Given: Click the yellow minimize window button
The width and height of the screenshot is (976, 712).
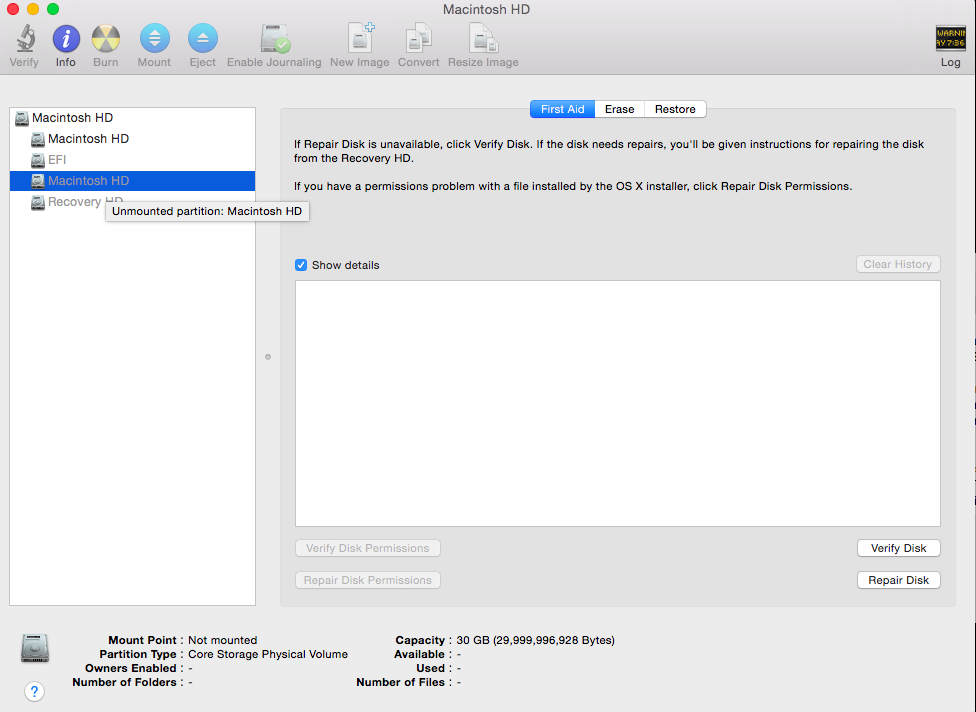Looking at the screenshot, I should click(x=33, y=9).
